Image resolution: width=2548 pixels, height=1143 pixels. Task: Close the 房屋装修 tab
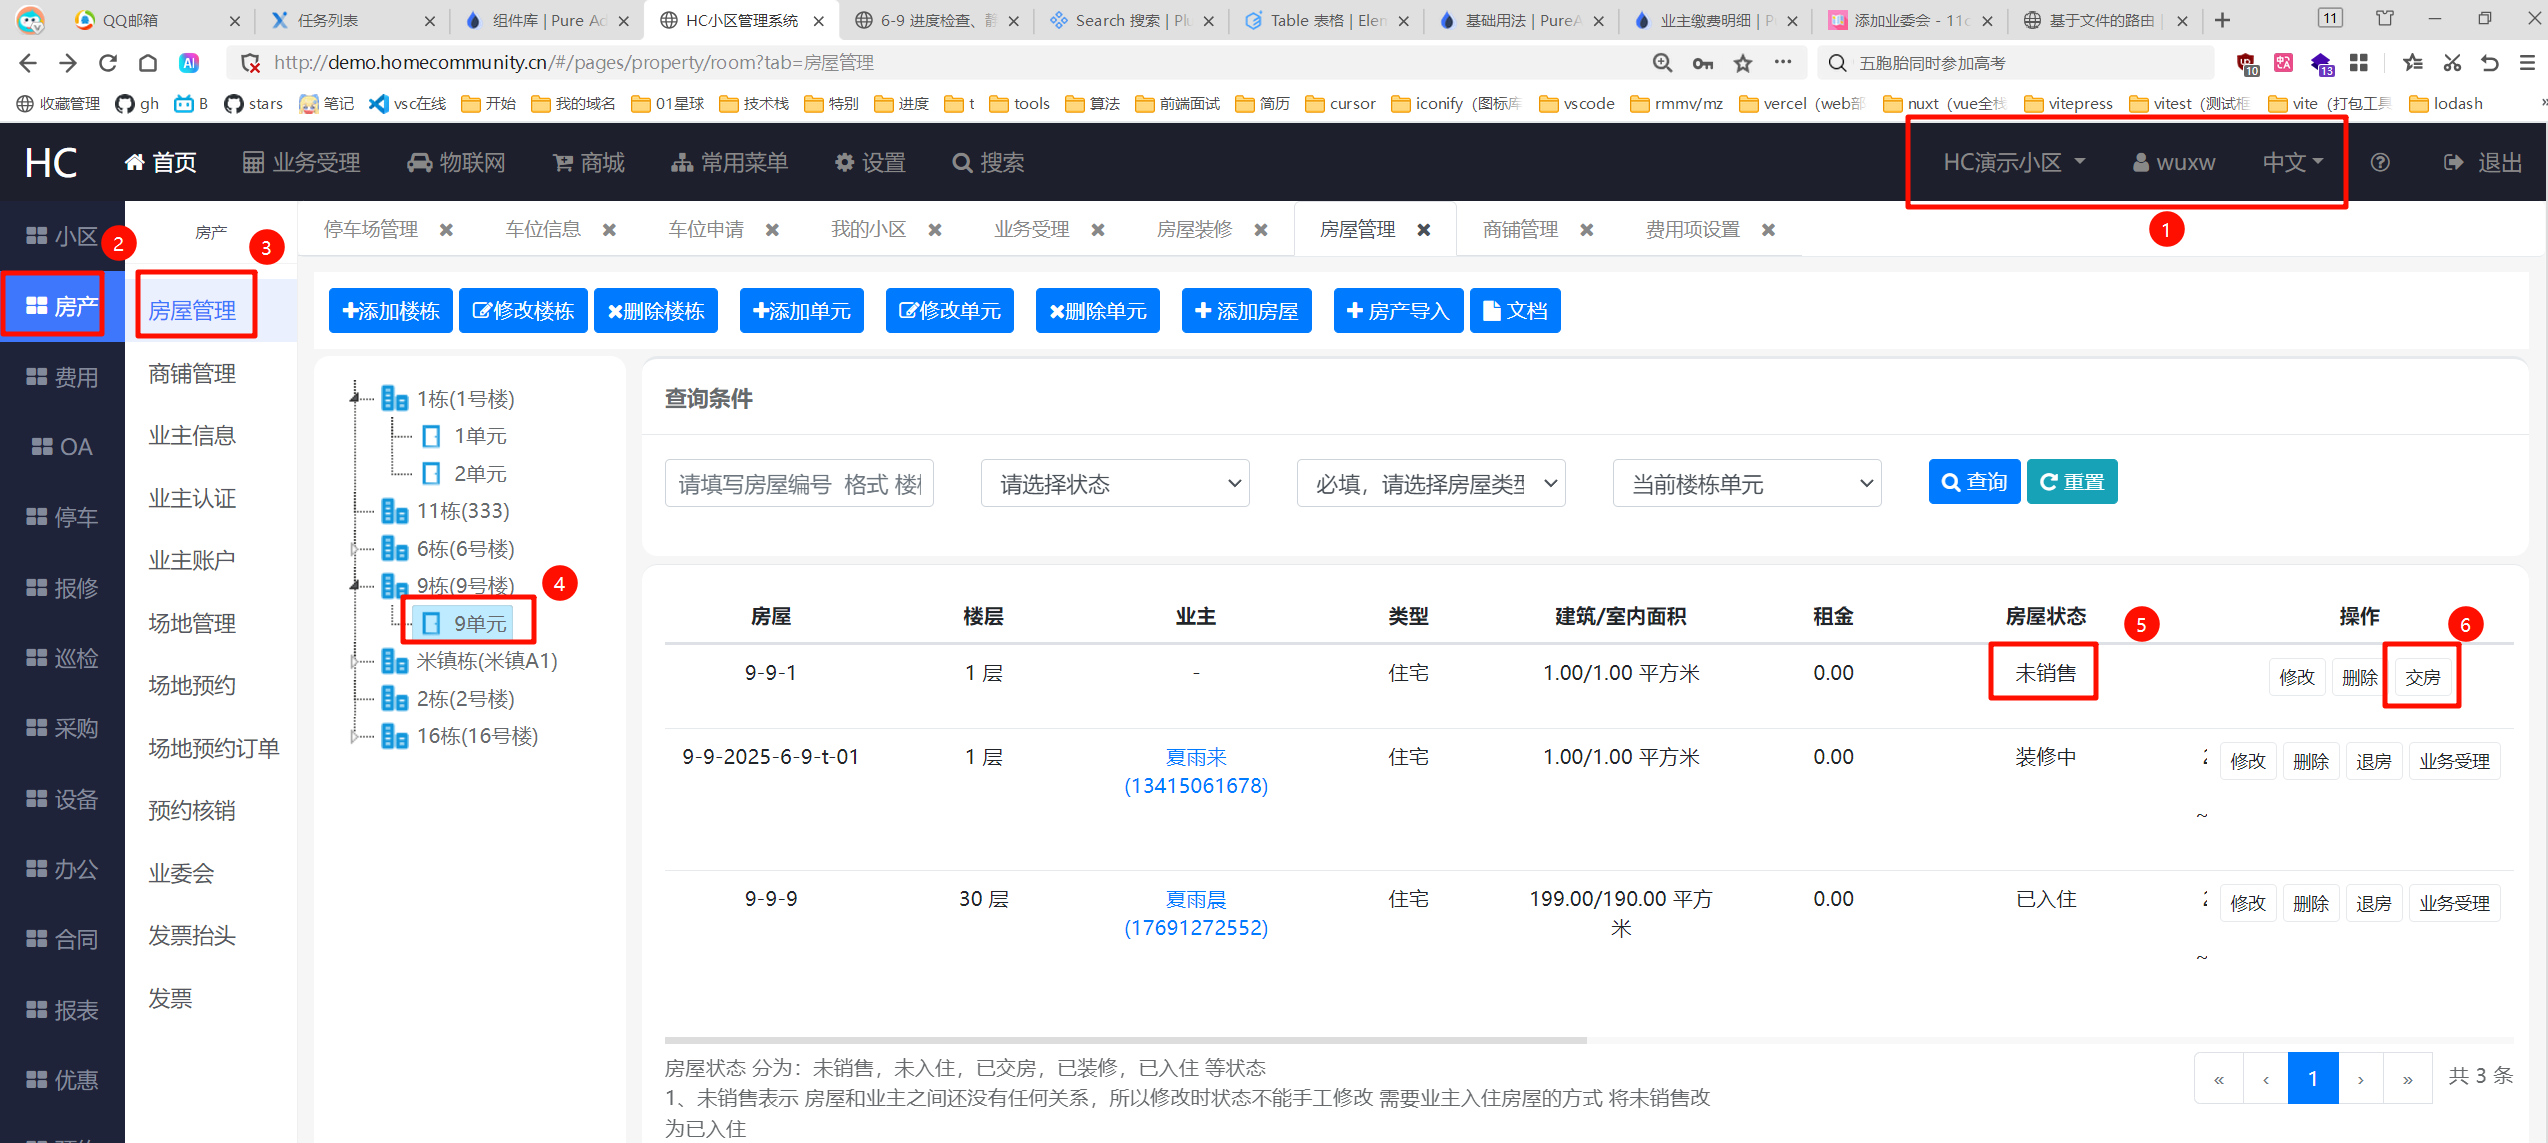pos(1261,230)
